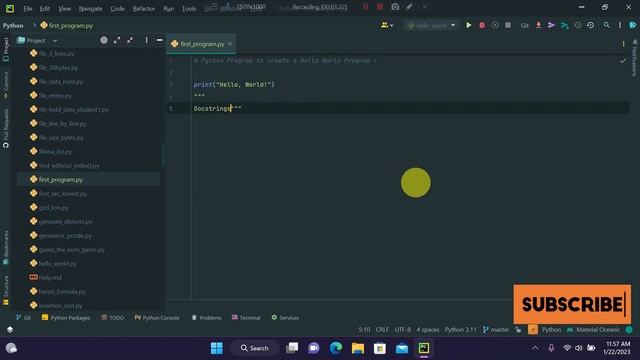Viewport: 640px width, 360px height.
Task: Change the CRLF line separator in the status bar
Action: point(382,330)
